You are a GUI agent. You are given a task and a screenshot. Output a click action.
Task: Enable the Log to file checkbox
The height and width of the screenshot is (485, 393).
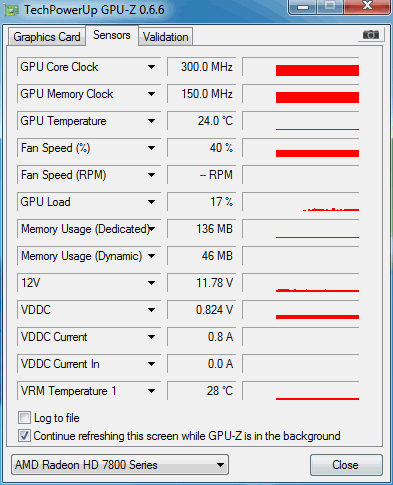pos(24,418)
